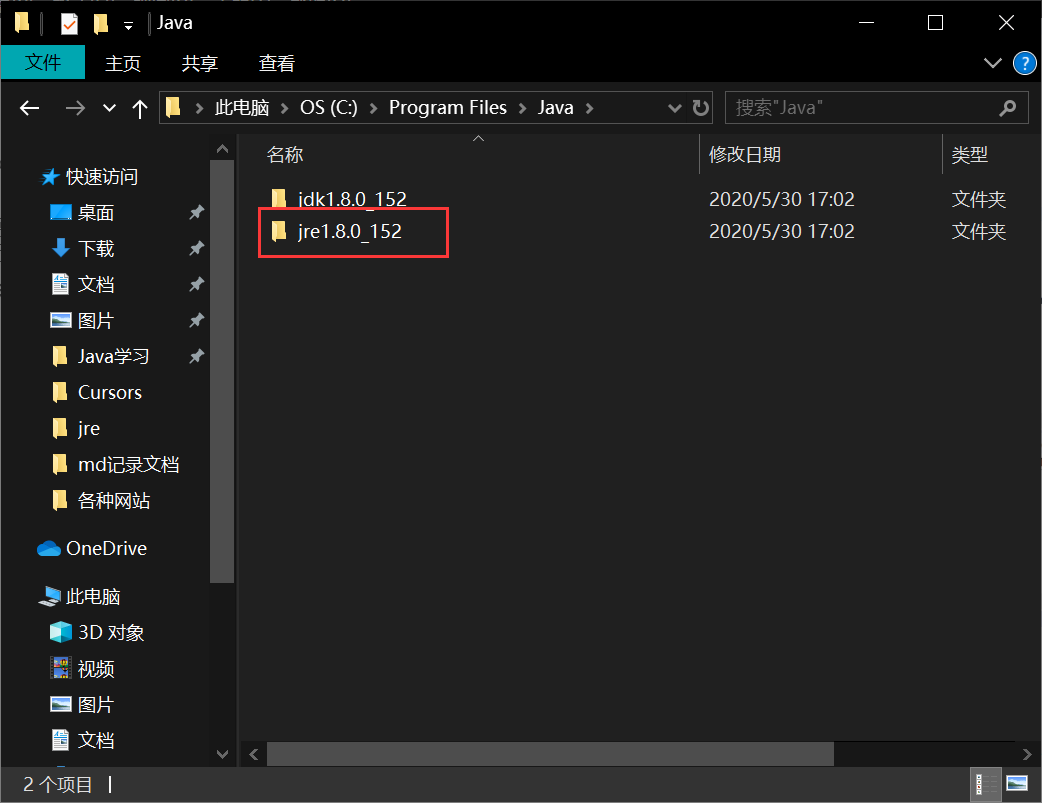Click the horizontal scrollbar left arrow
Viewport: 1042px width, 803px height.
(x=254, y=754)
